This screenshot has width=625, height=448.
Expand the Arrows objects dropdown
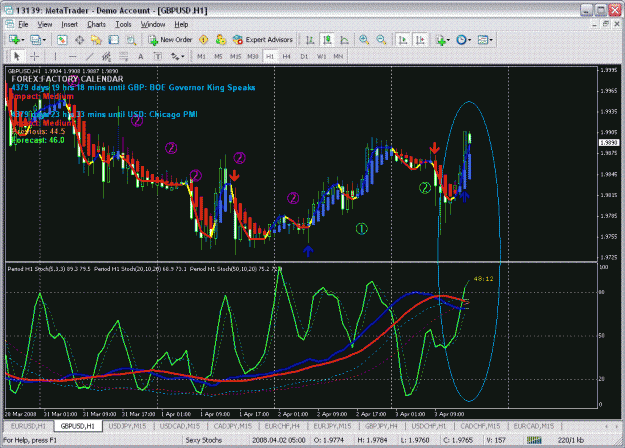[183, 57]
